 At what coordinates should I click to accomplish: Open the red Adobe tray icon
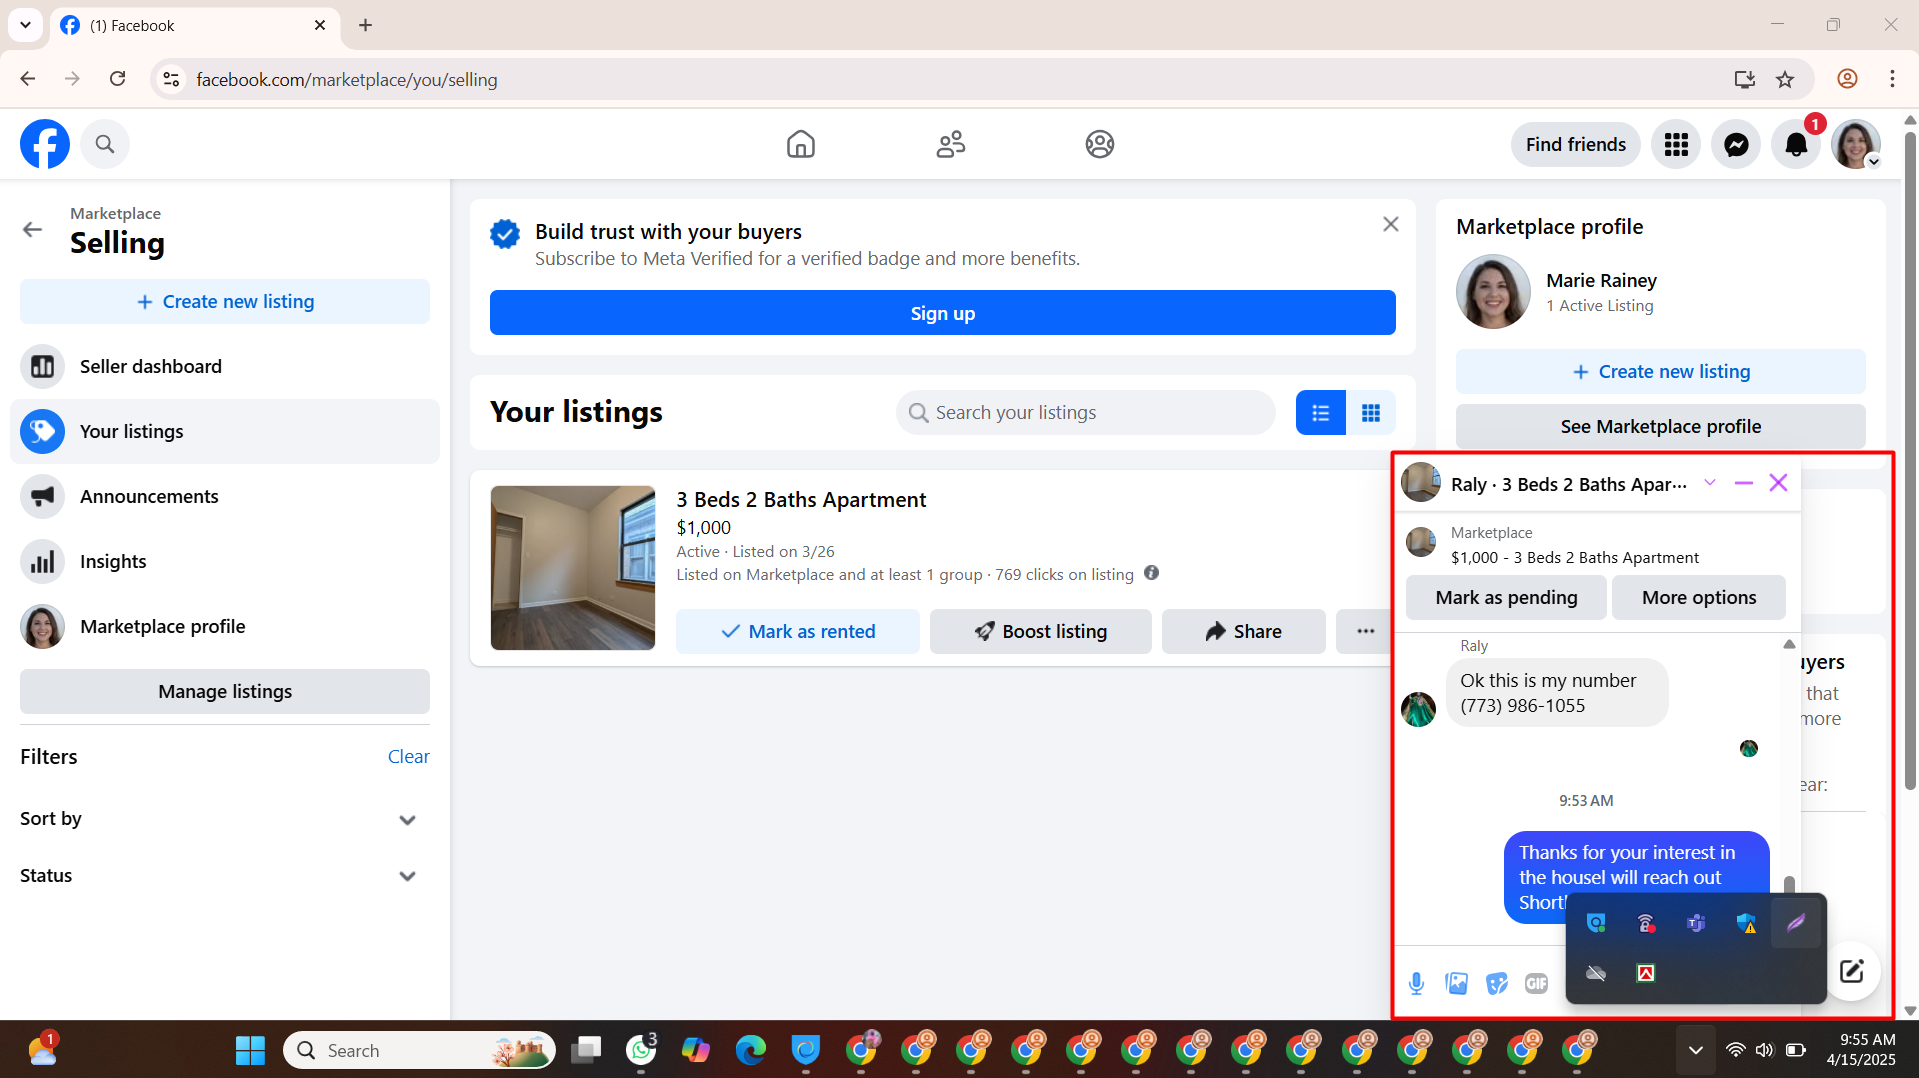point(1646,973)
